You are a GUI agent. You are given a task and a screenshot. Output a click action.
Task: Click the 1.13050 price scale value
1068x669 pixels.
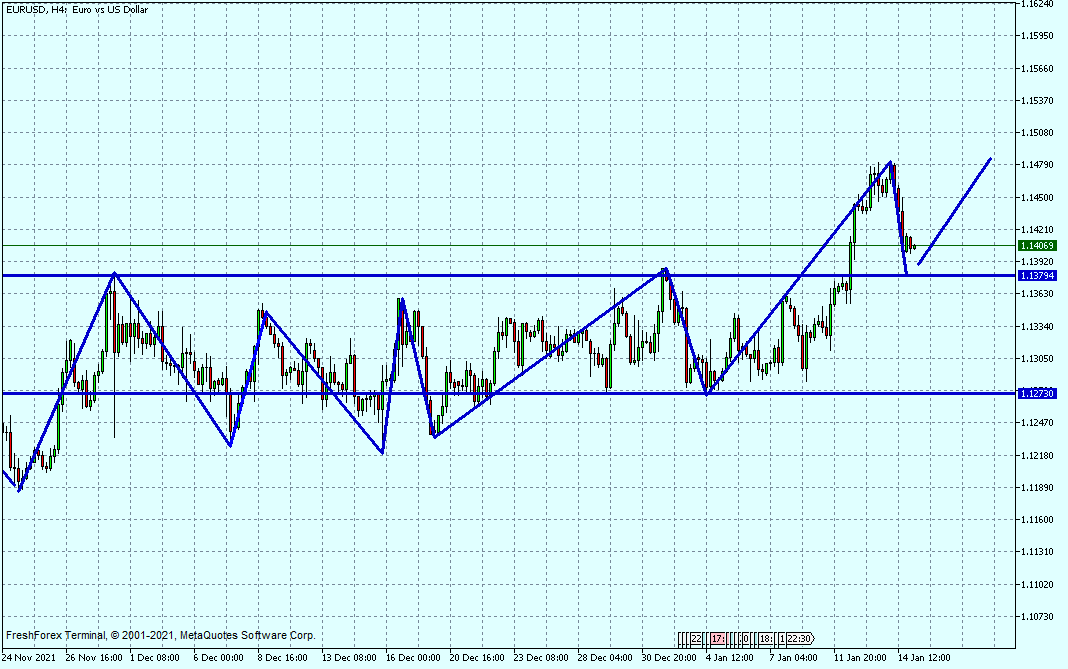point(1036,358)
